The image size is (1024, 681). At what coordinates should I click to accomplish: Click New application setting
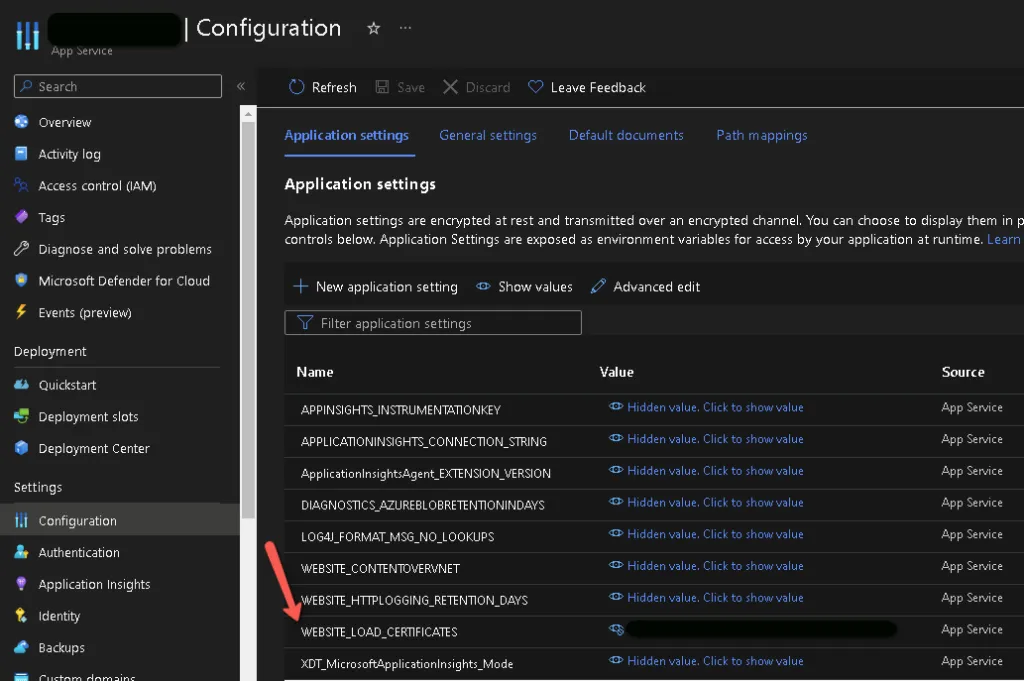376,287
